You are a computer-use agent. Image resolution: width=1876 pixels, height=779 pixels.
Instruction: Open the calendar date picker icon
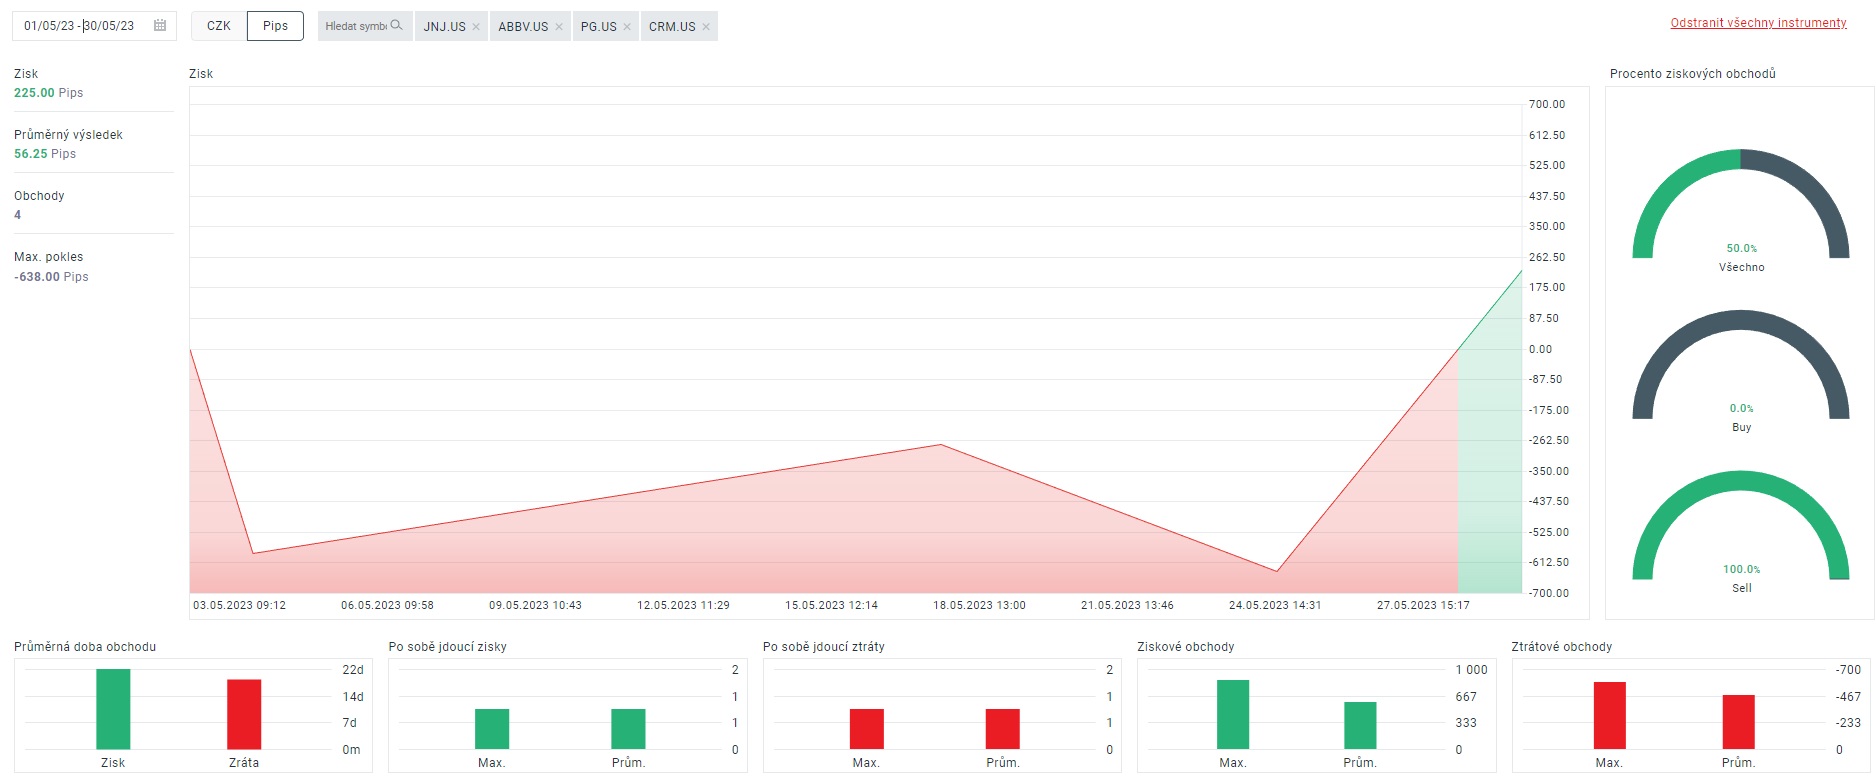160,26
